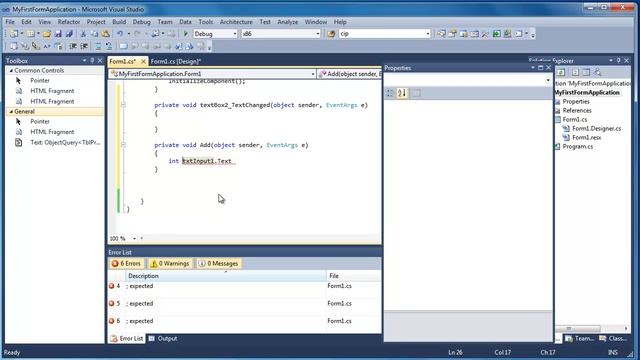Switch to the Output tab
Image resolution: width=640 pixels, height=360 pixels.
pos(163,338)
